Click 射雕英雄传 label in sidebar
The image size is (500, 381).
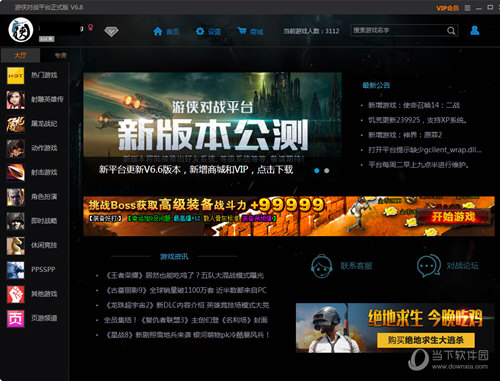point(47,100)
